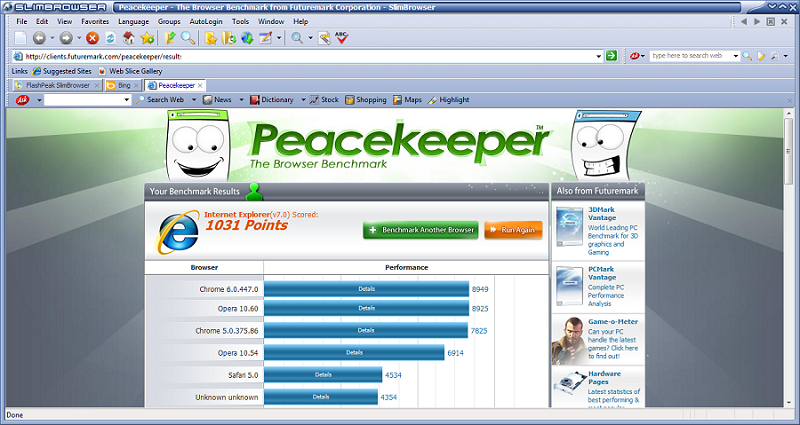Open the Suggested Sites link
This screenshot has width=800, height=425.
(x=62, y=71)
